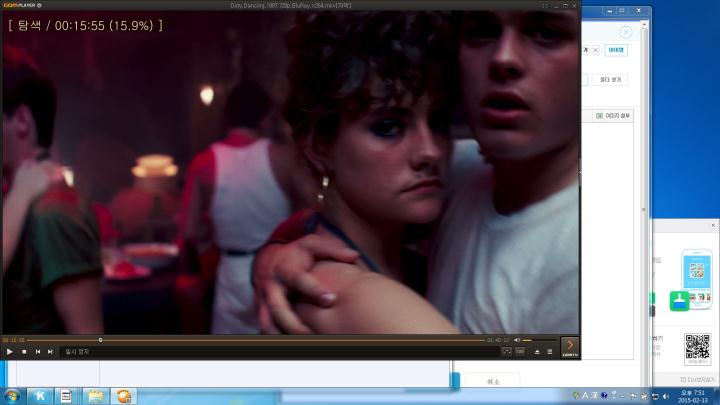Stop the video with the stop button
The image size is (720, 405).
click(24, 352)
